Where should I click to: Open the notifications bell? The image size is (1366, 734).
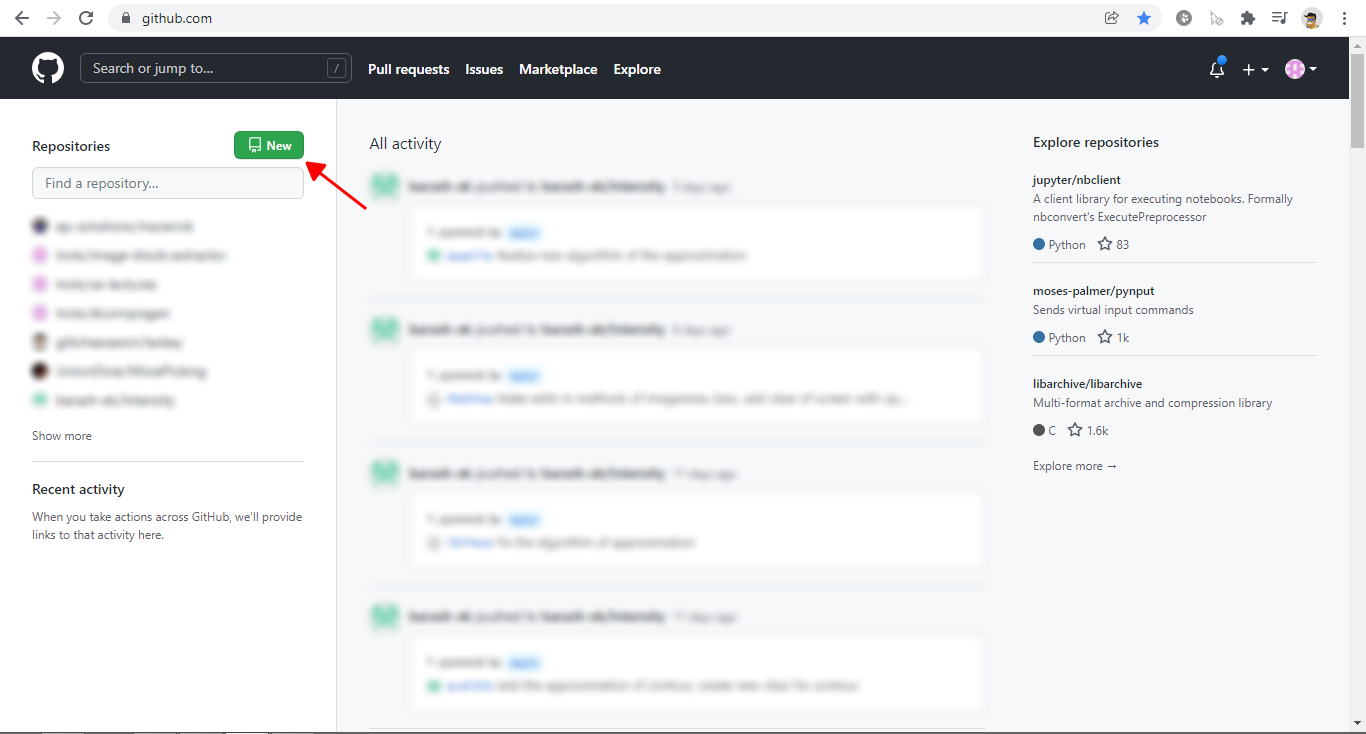(x=1217, y=69)
